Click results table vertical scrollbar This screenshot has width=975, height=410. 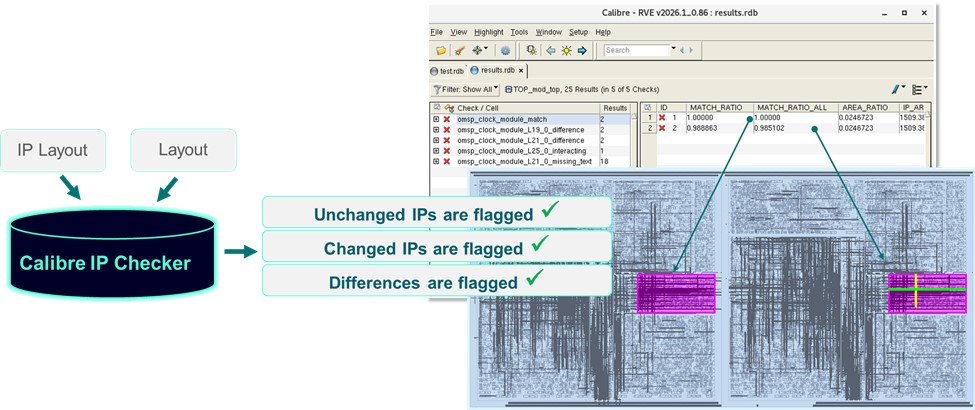[x=927, y=140]
